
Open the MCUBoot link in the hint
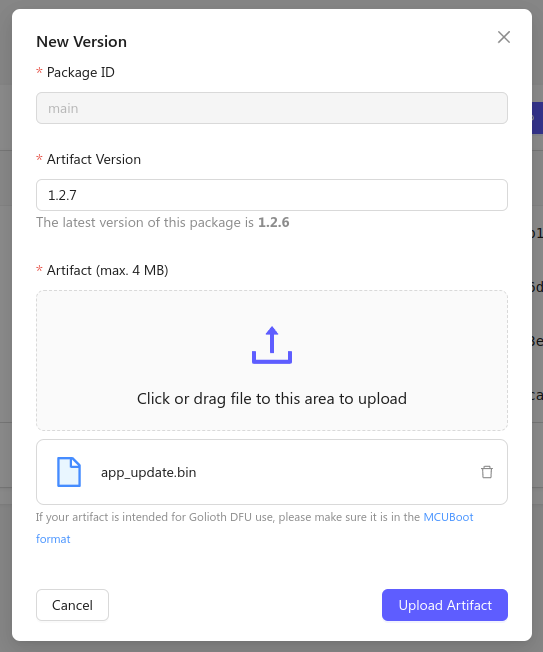(x=448, y=517)
